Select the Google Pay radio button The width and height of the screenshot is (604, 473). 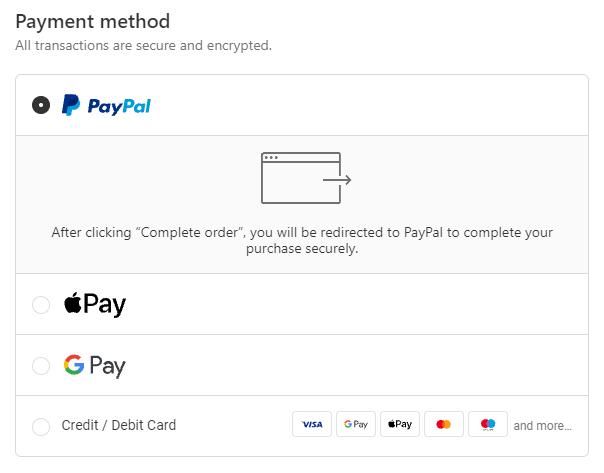click(x=41, y=366)
